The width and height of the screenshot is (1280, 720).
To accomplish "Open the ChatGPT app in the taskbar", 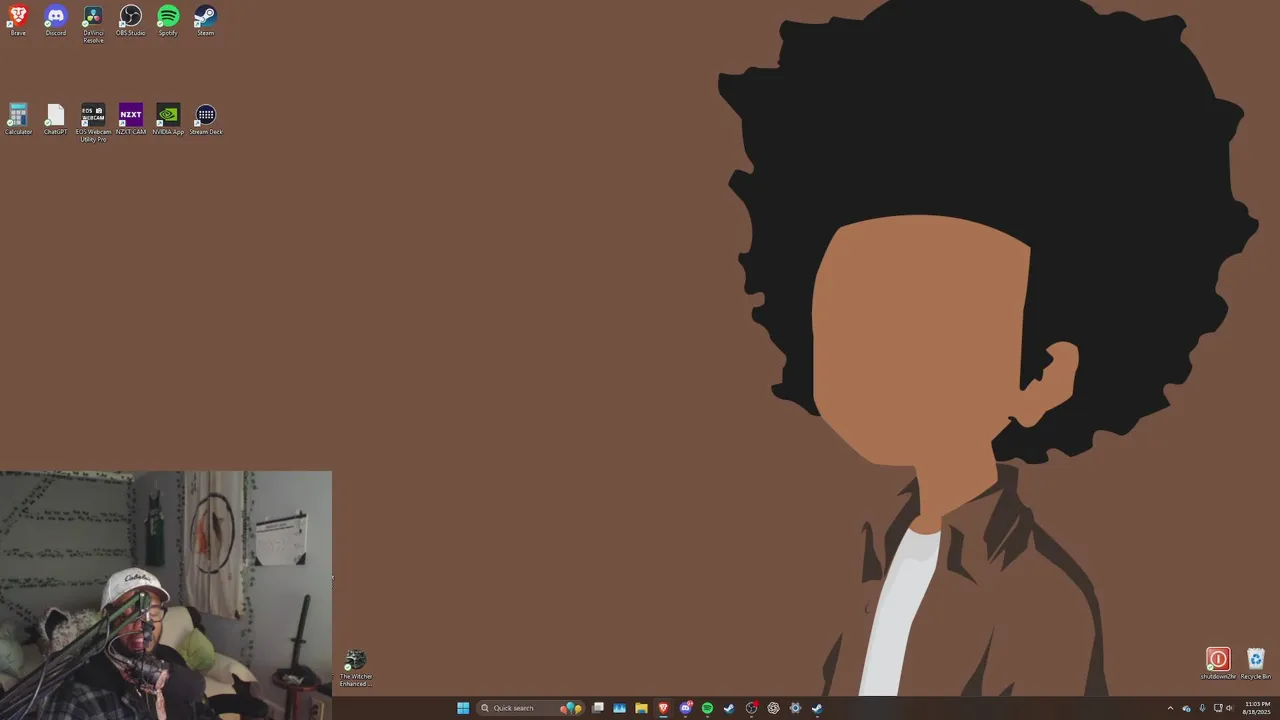I will tap(773, 708).
